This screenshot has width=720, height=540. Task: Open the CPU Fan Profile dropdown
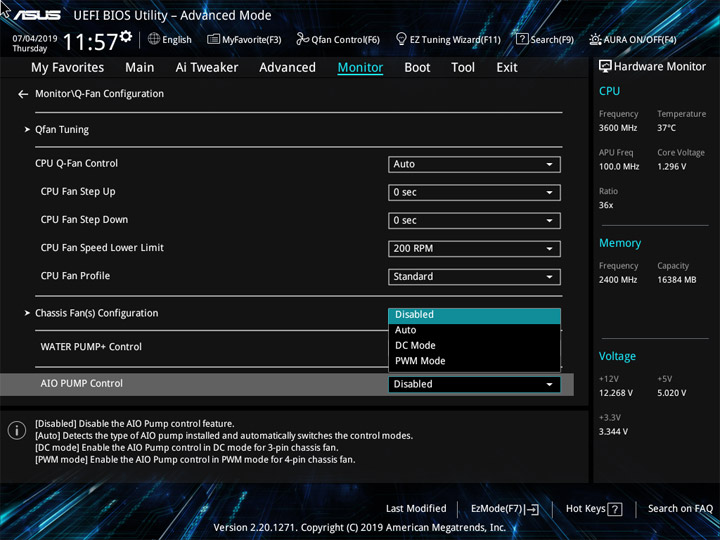(x=474, y=277)
